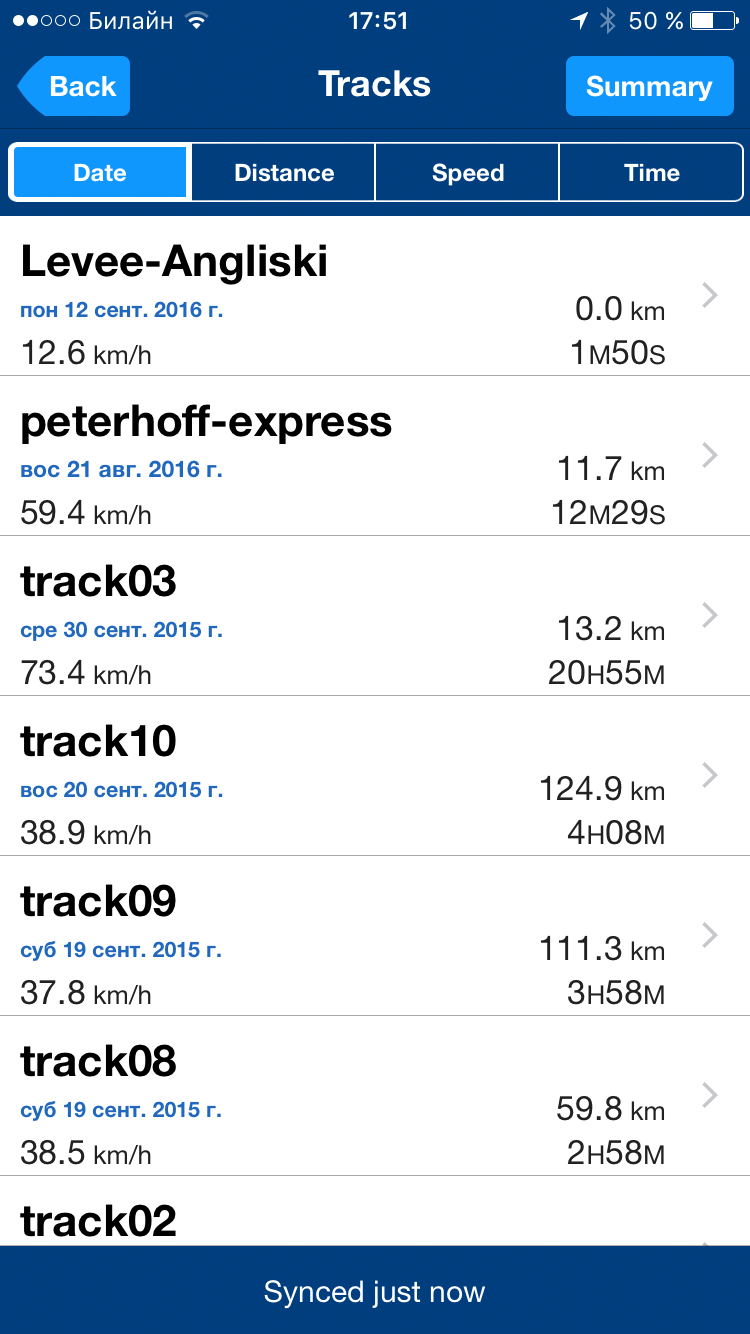The image size is (750, 1334).
Task: Select the Time sort tab
Action: (651, 173)
